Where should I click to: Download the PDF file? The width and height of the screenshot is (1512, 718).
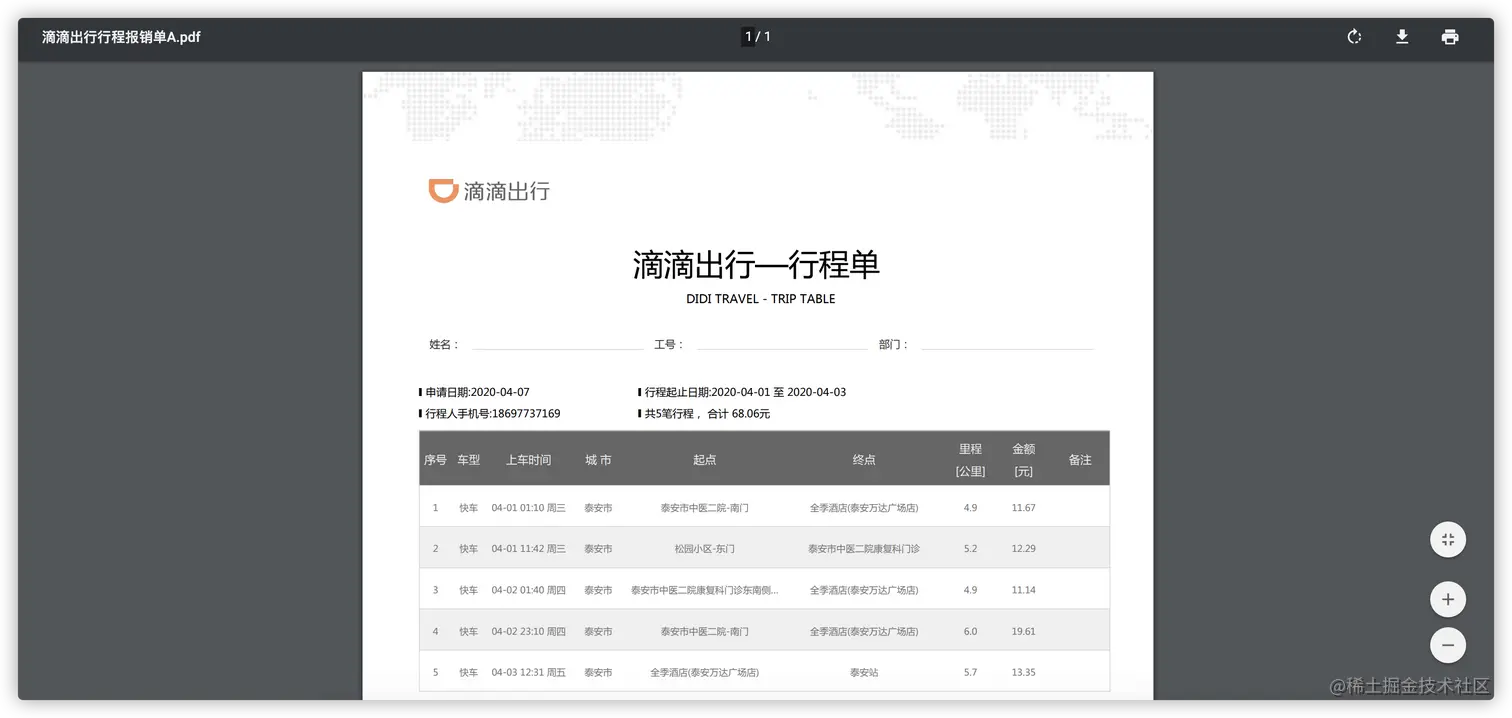pyautogui.click(x=1402, y=37)
